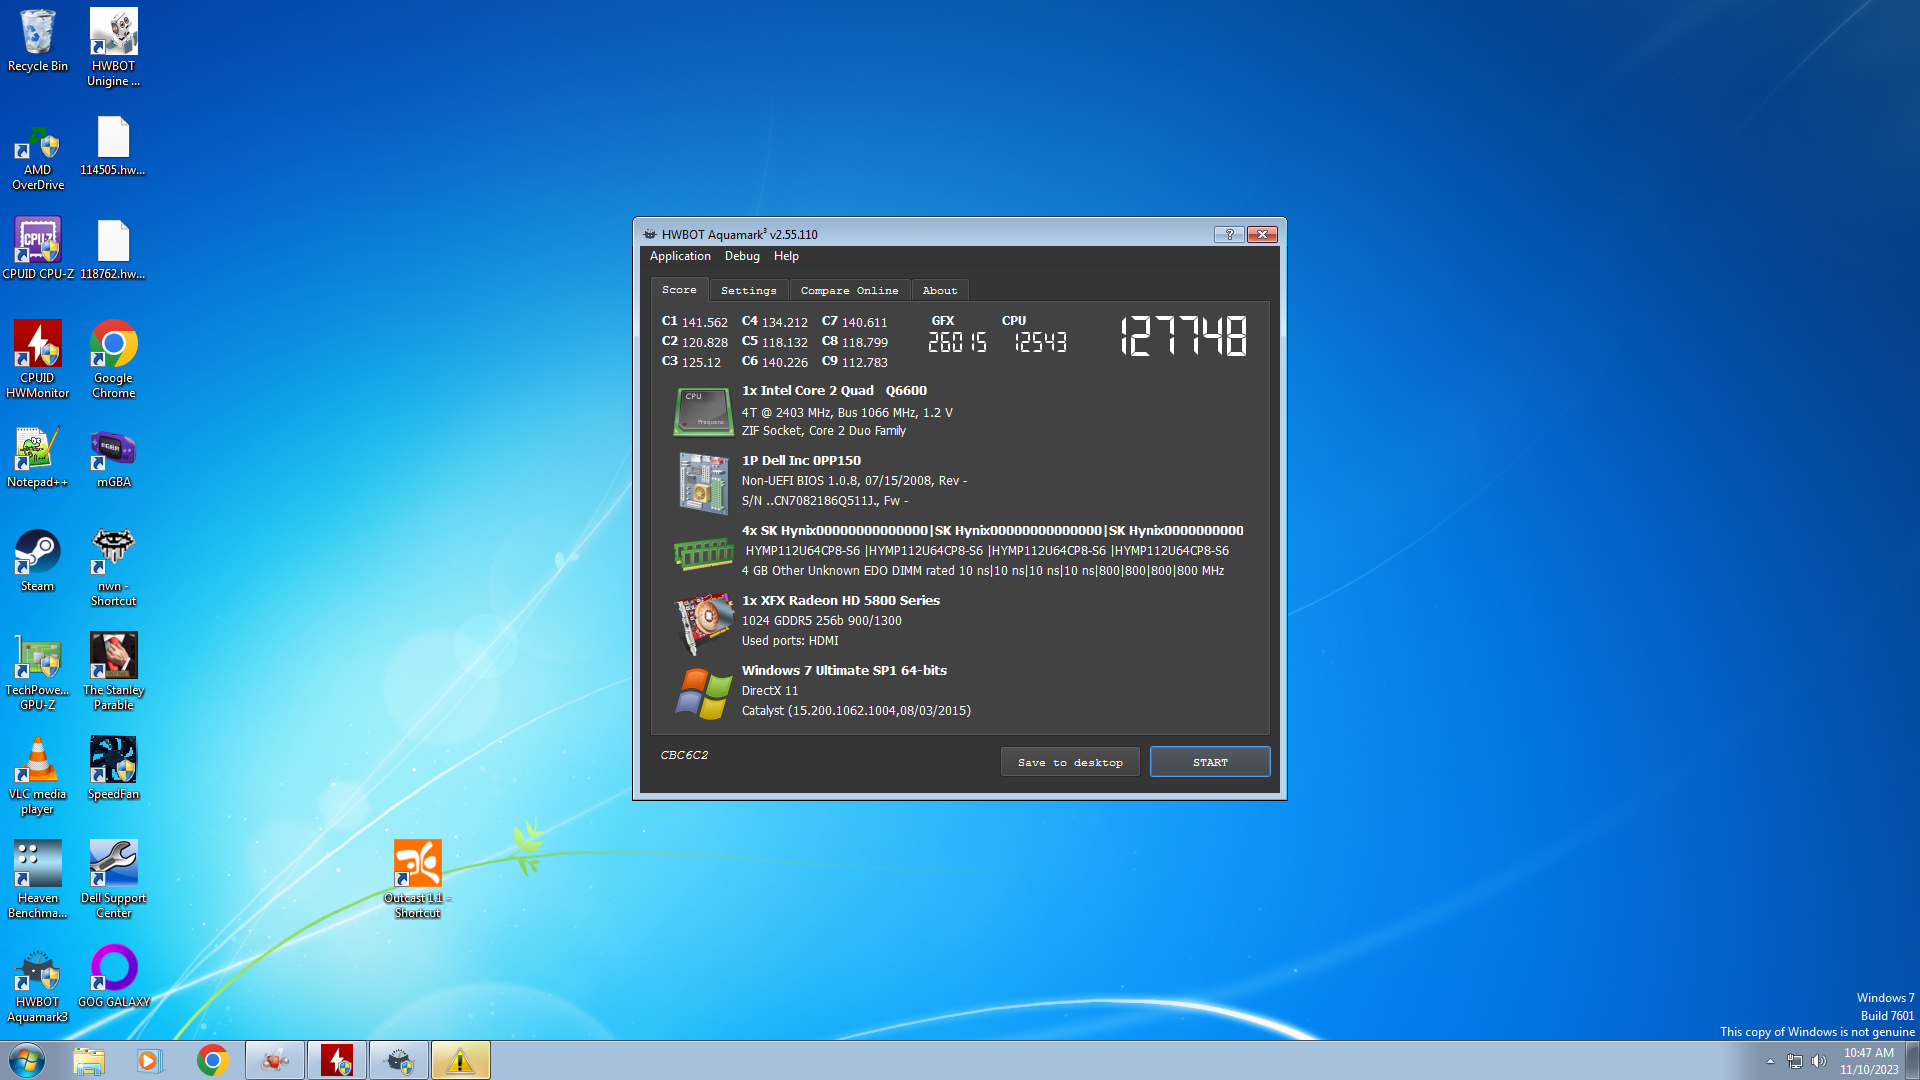Screen dimensions: 1920x1080
Task: Open Windows Media Player from taskbar
Action: pos(149,1060)
